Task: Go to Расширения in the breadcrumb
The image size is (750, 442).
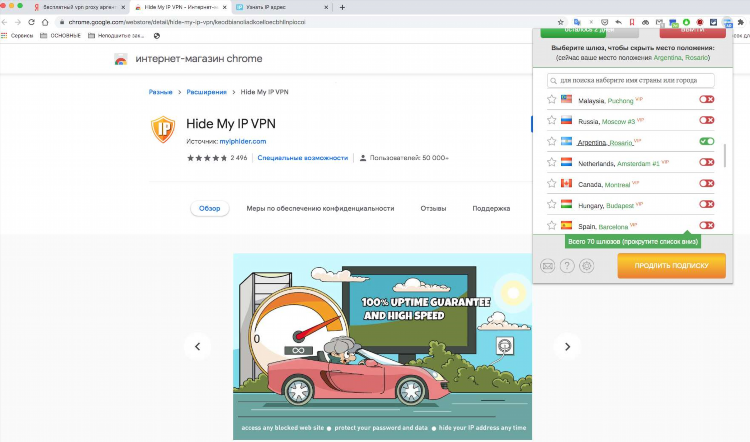Action: coord(207,92)
